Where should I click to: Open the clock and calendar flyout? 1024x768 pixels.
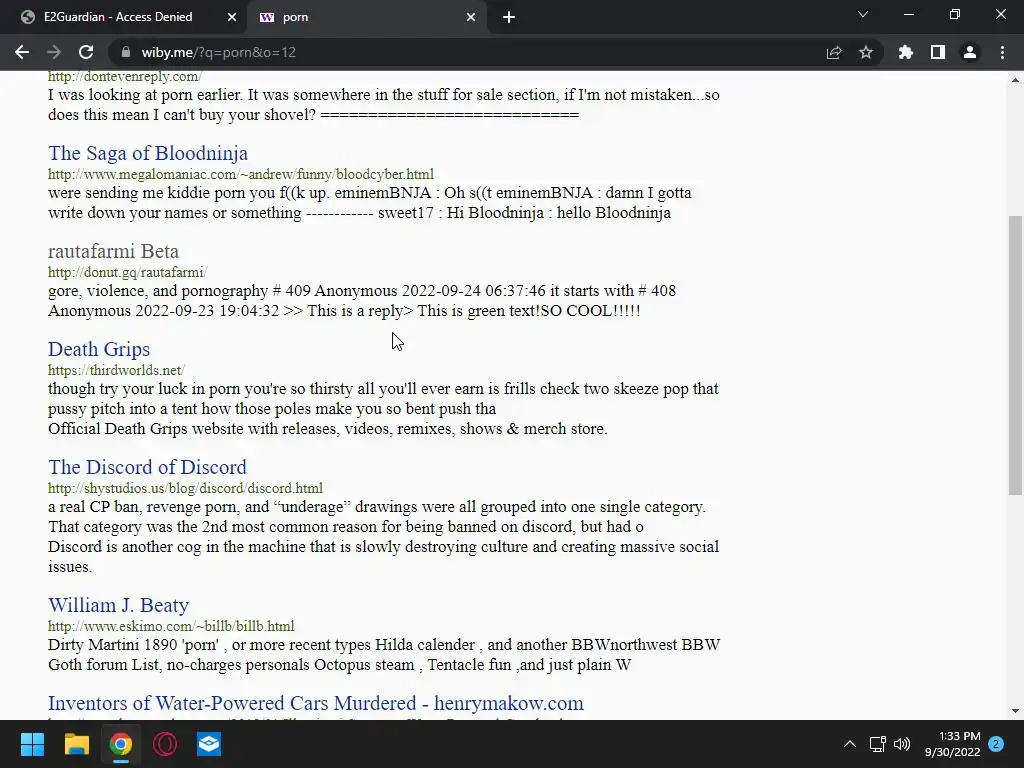[952, 744]
